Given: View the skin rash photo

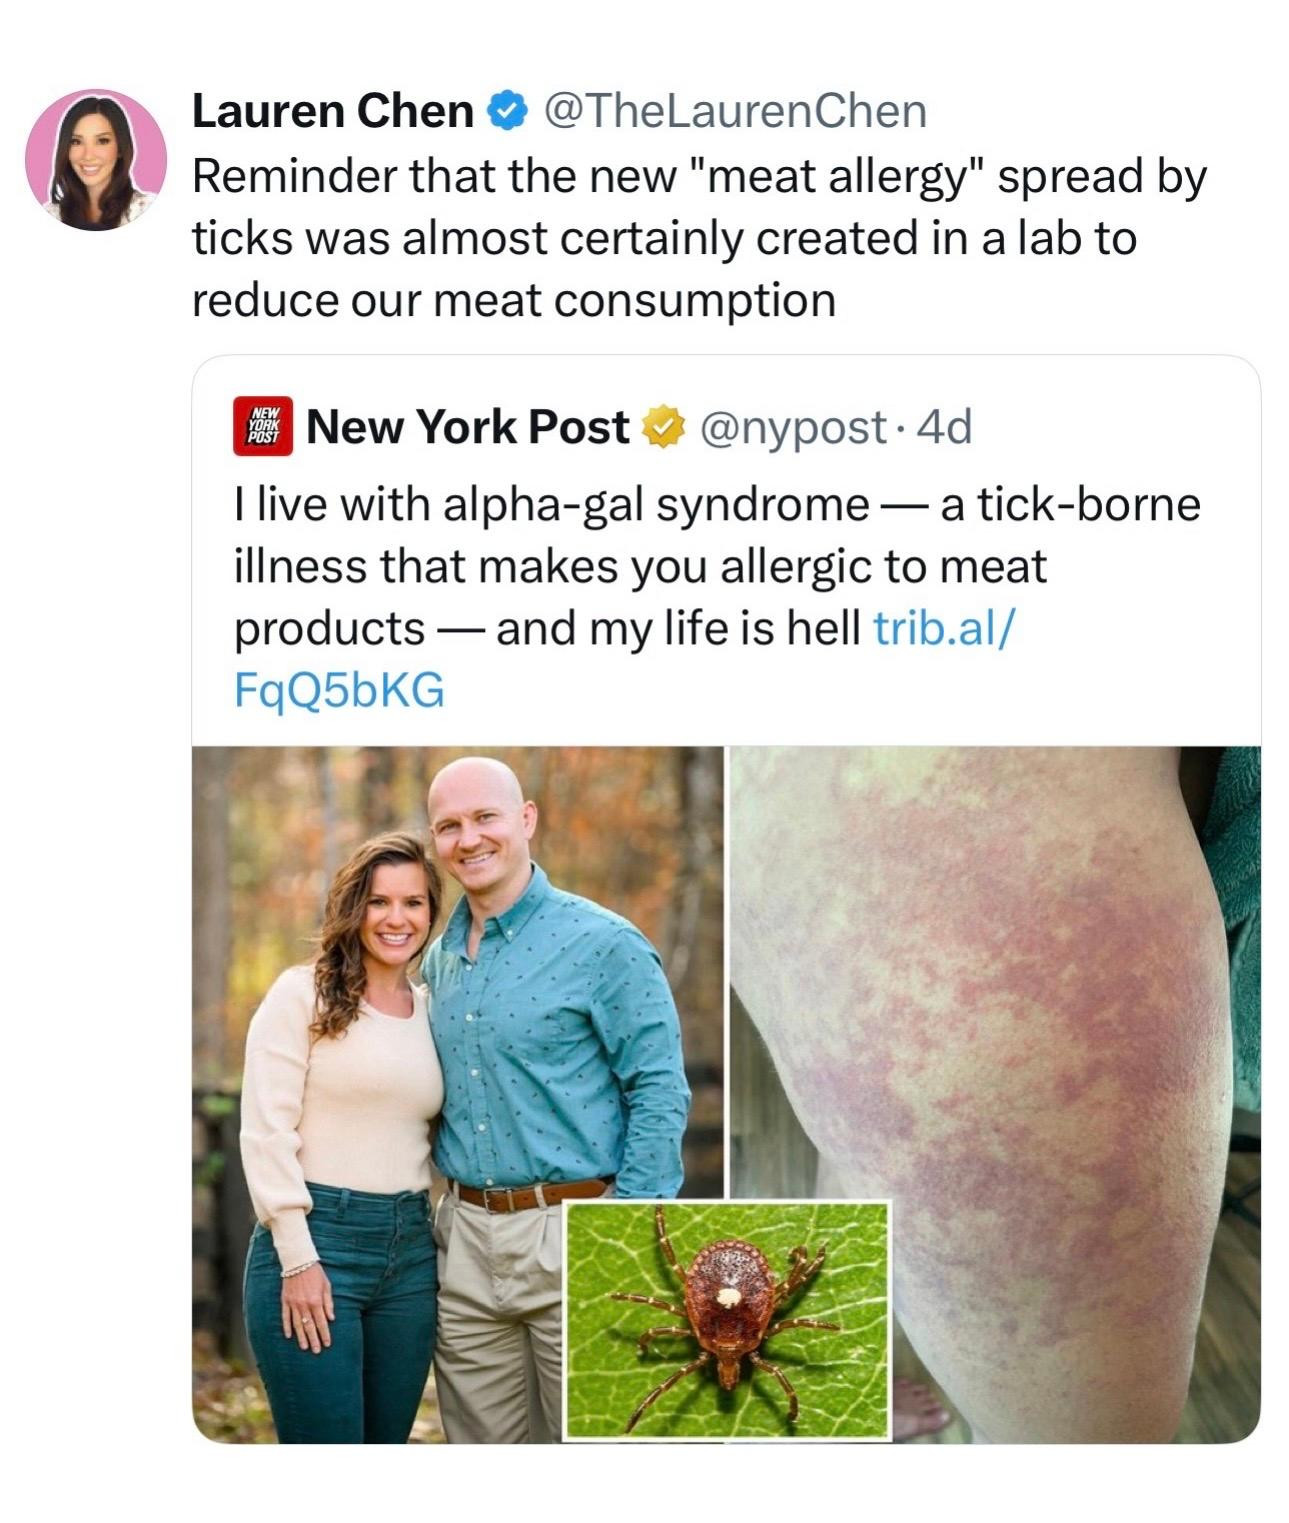Looking at the screenshot, I should [x=995, y=1095].
